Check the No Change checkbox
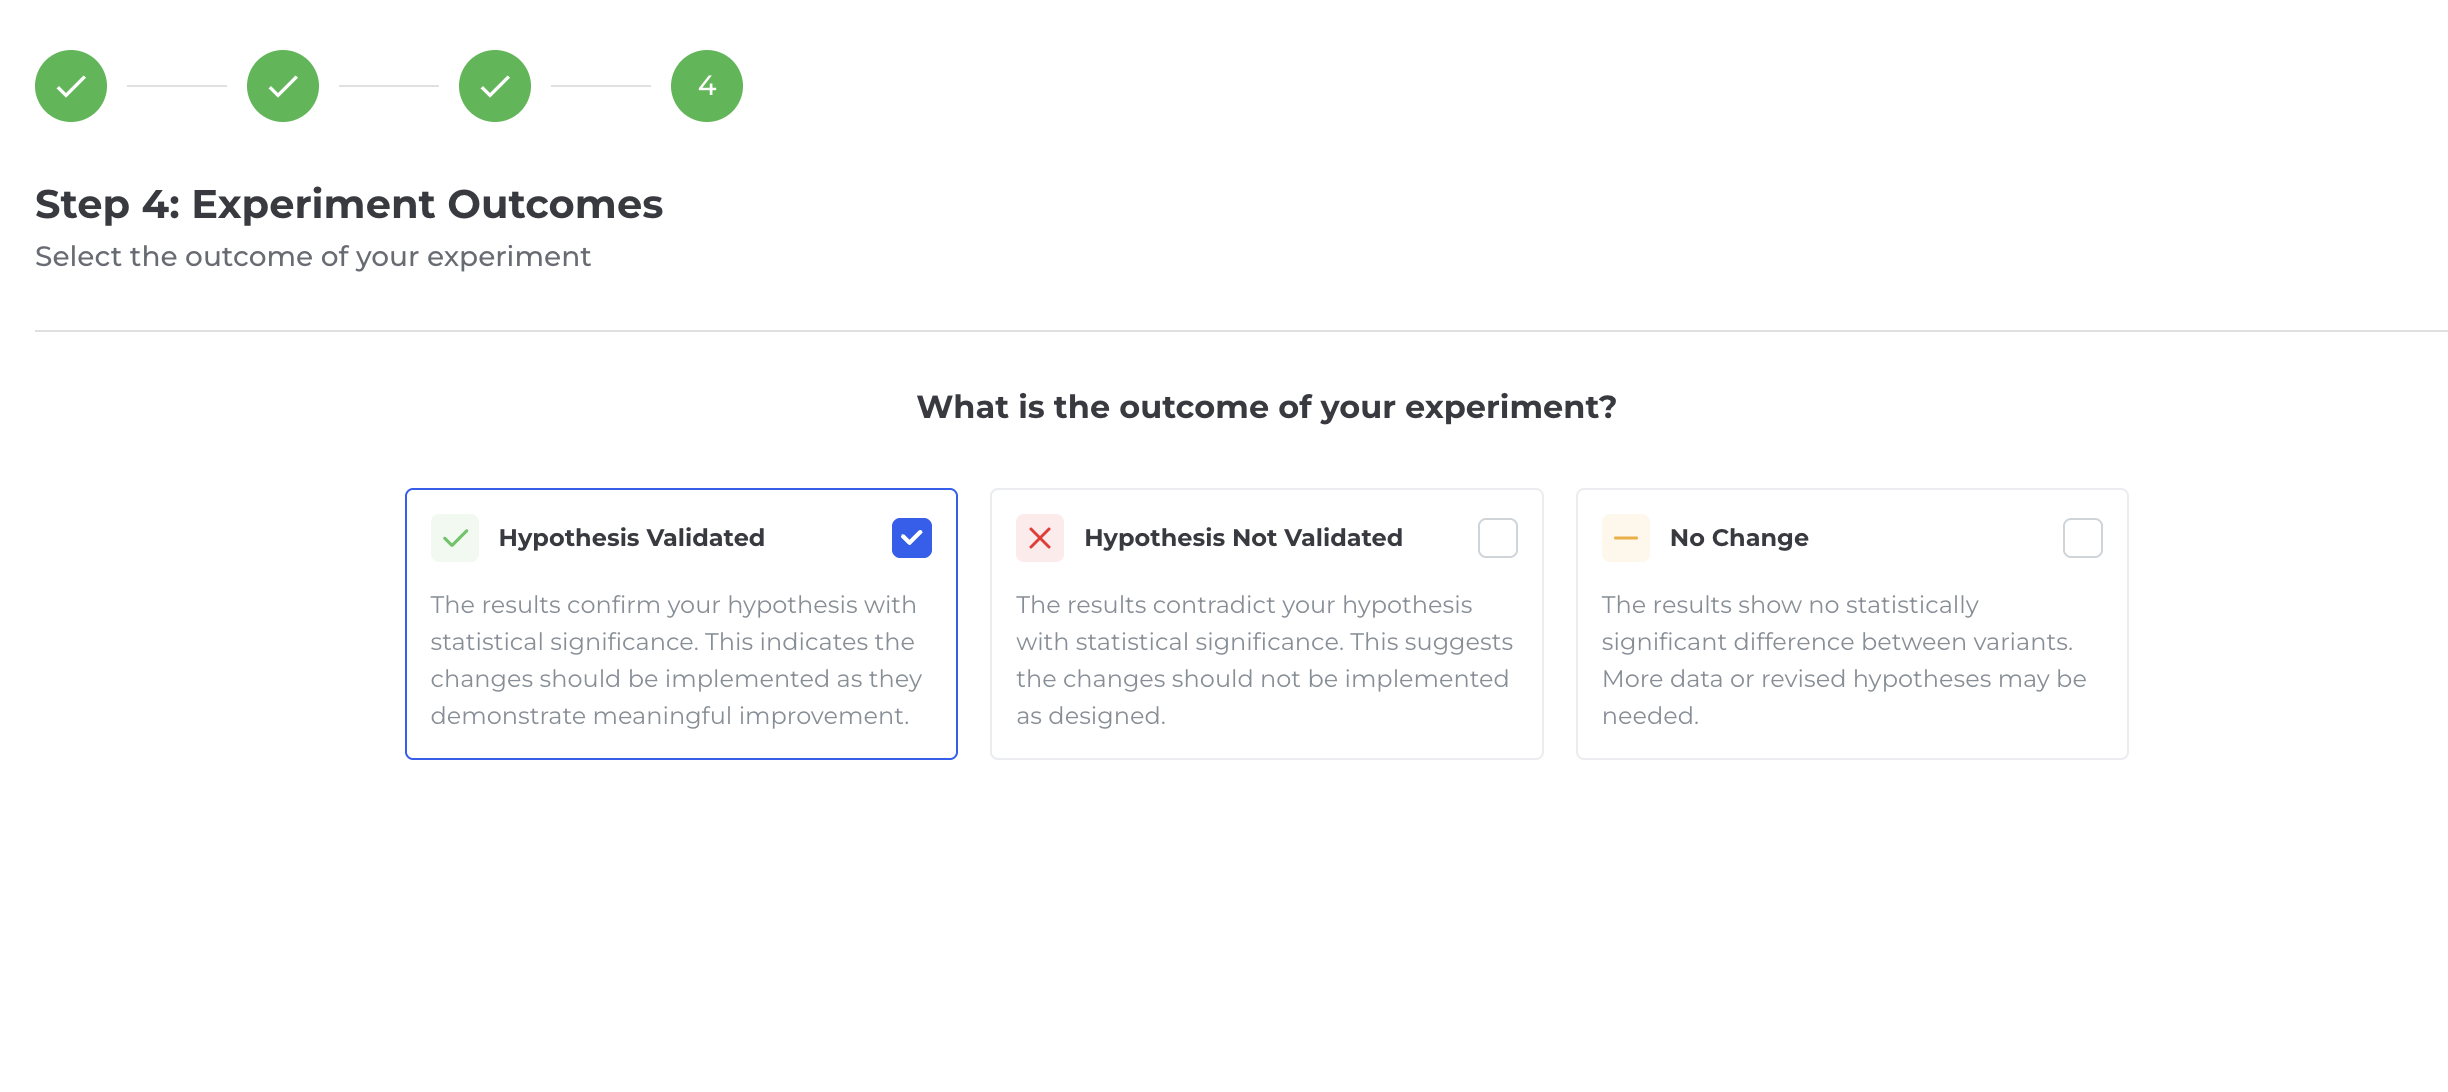 click(2082, 537)
